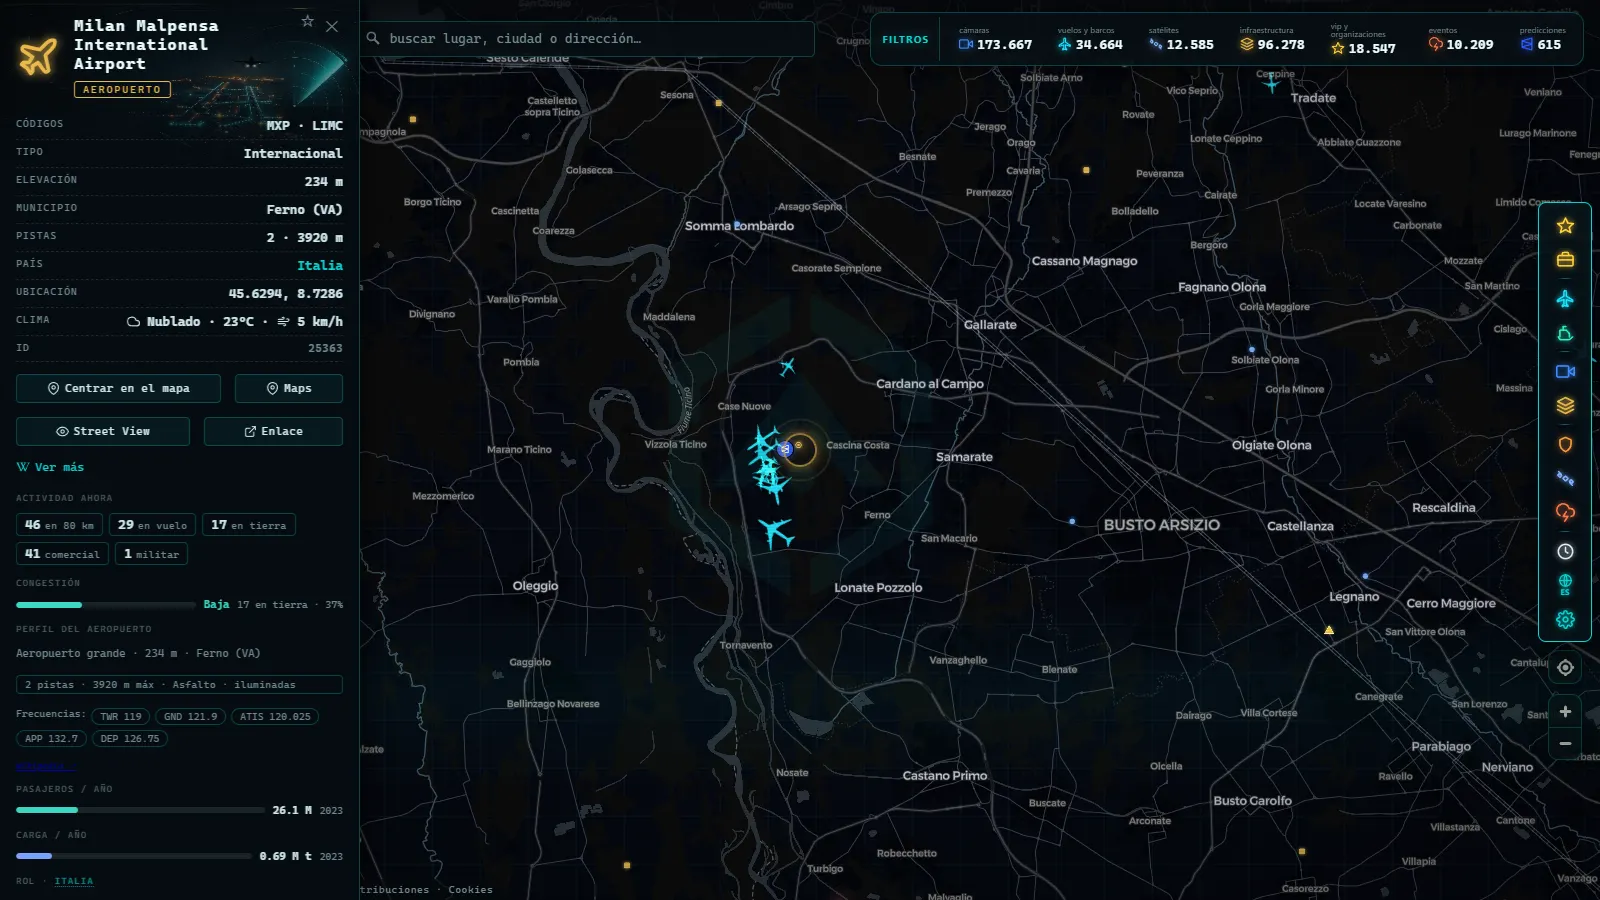
Task: Toggle the storm cloud events icon in the right toolbar
Action: pos(1565,513)
